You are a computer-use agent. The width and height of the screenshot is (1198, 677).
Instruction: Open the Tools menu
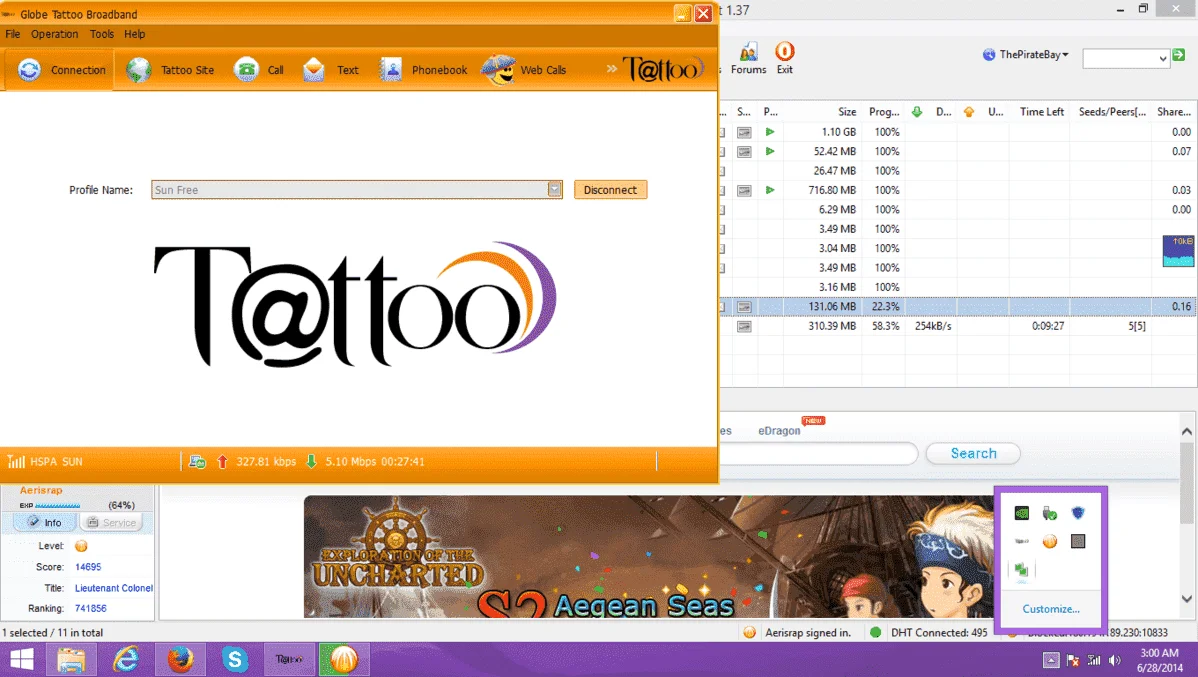pos(102,34)
